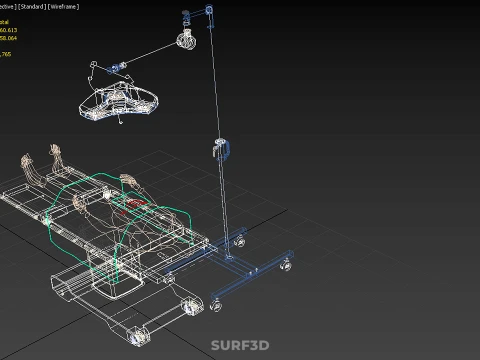Select the round bulb at lamp arm joint
The height and width of the screenshot is (360, 480).
tap(186, 39)
